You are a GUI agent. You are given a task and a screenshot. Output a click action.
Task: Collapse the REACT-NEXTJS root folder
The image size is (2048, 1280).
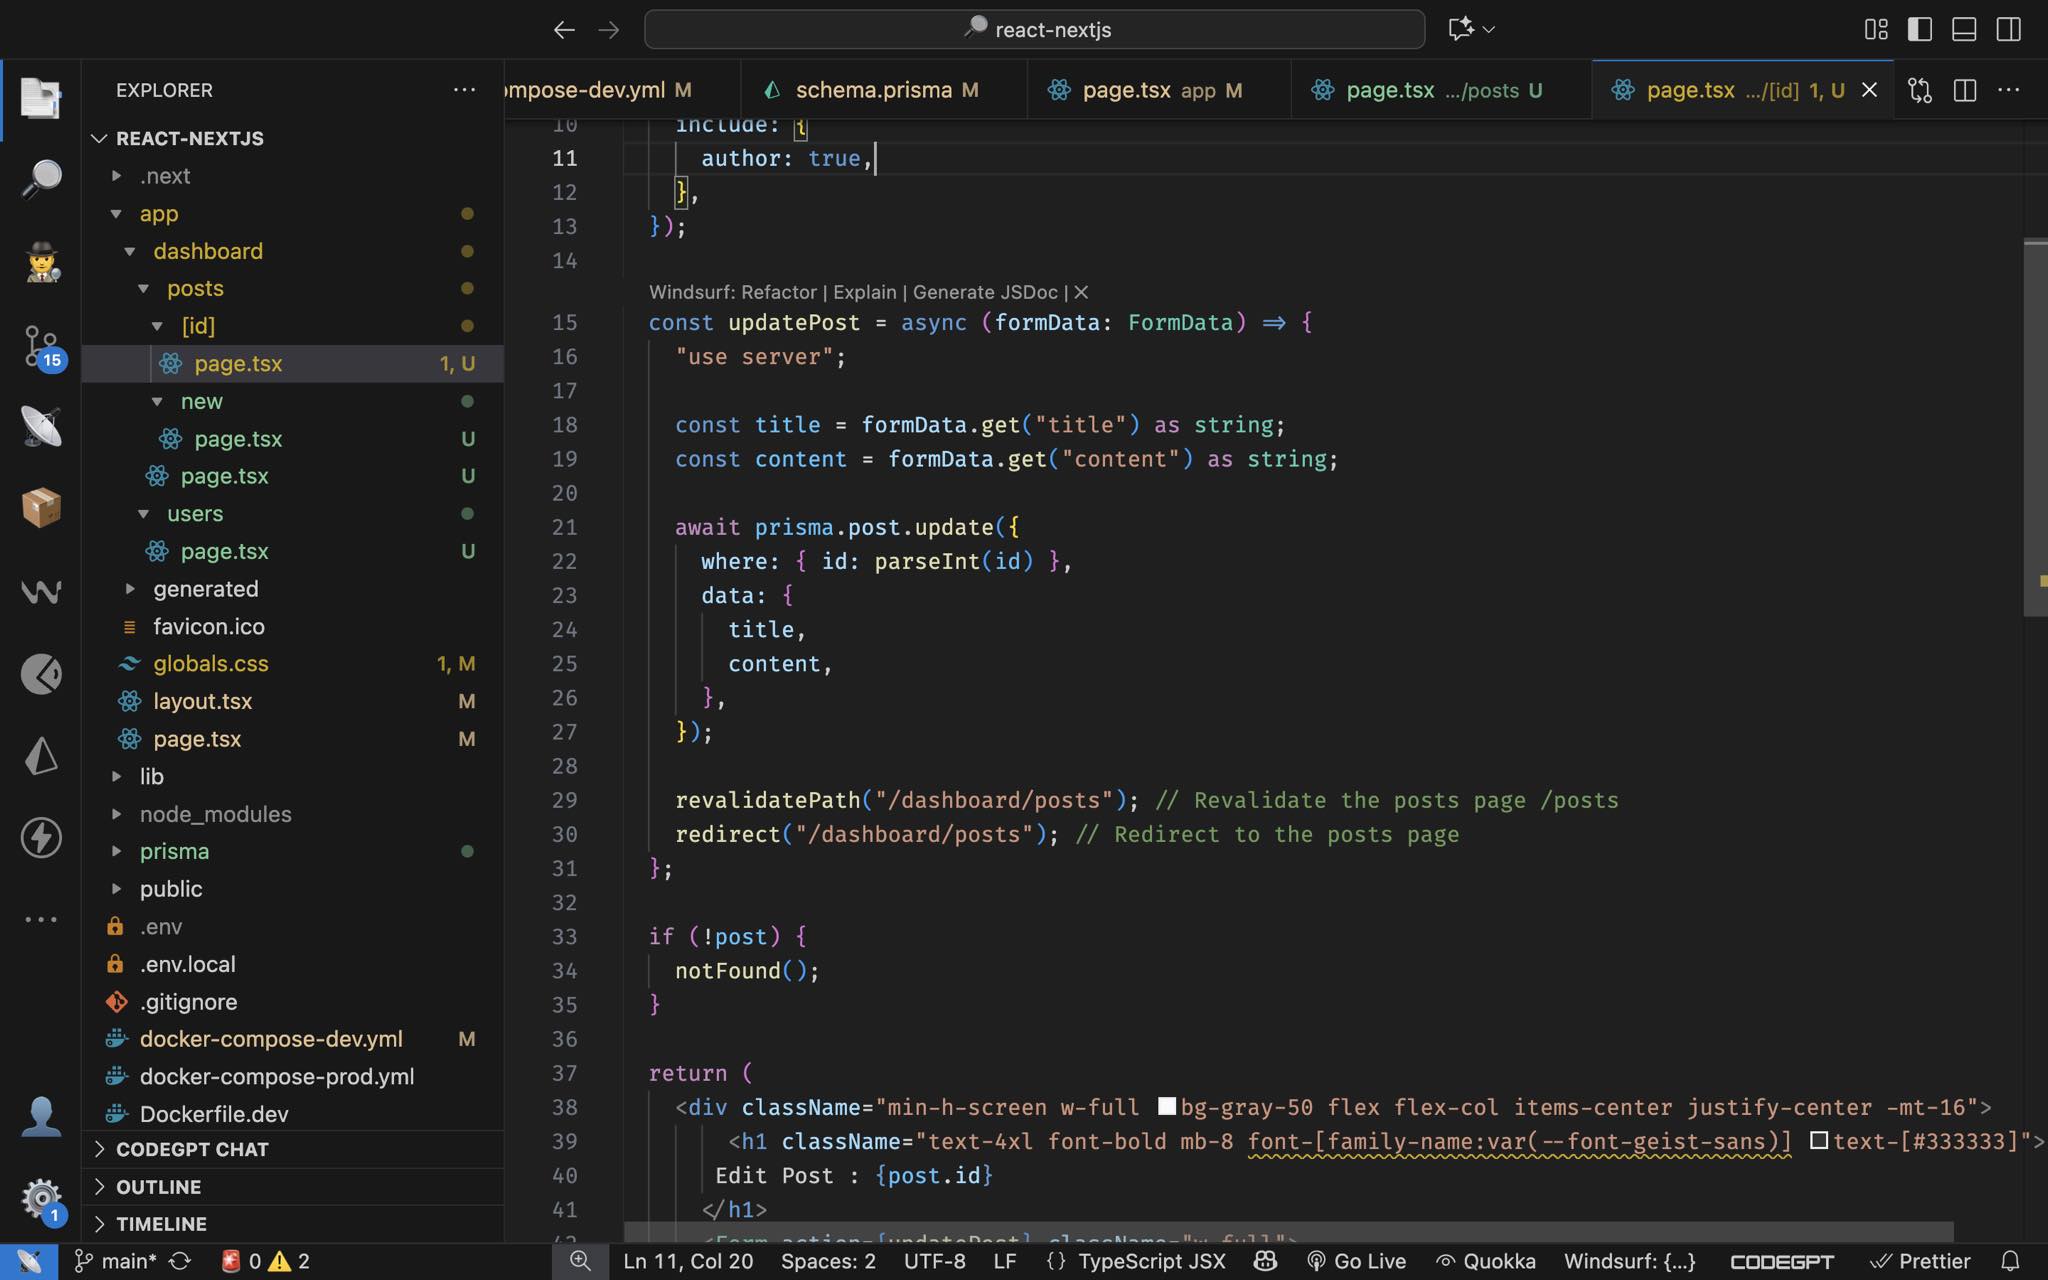click(99, 138)
